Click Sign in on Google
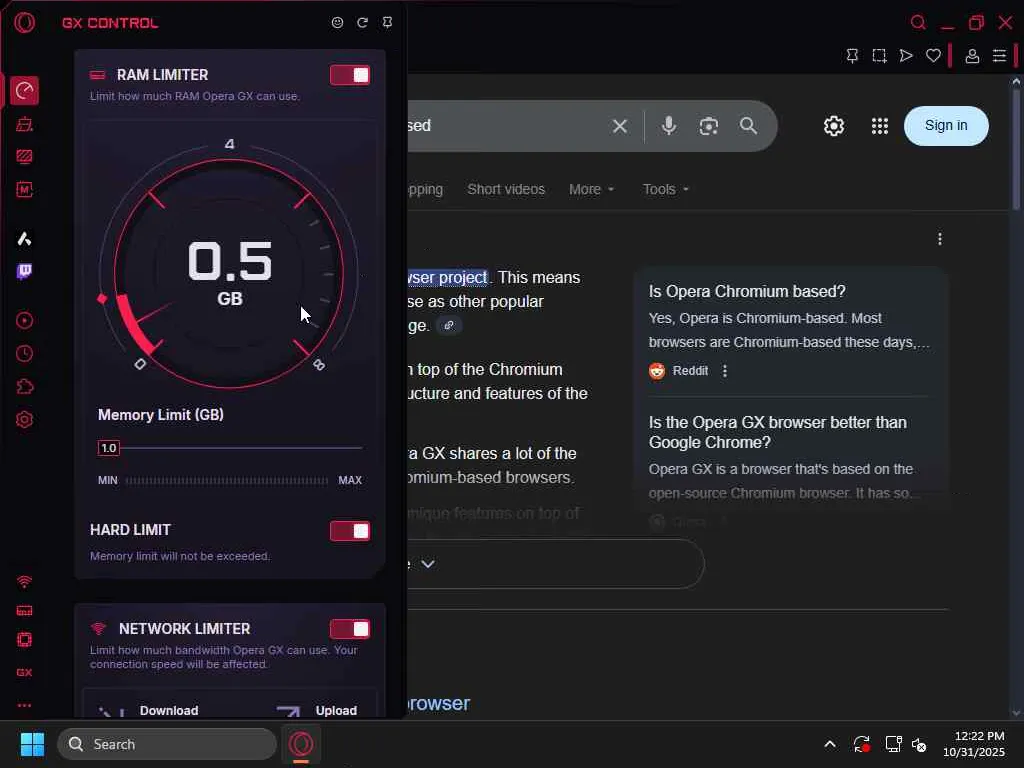The image size is (1024, 768). (x=946, y=125)
